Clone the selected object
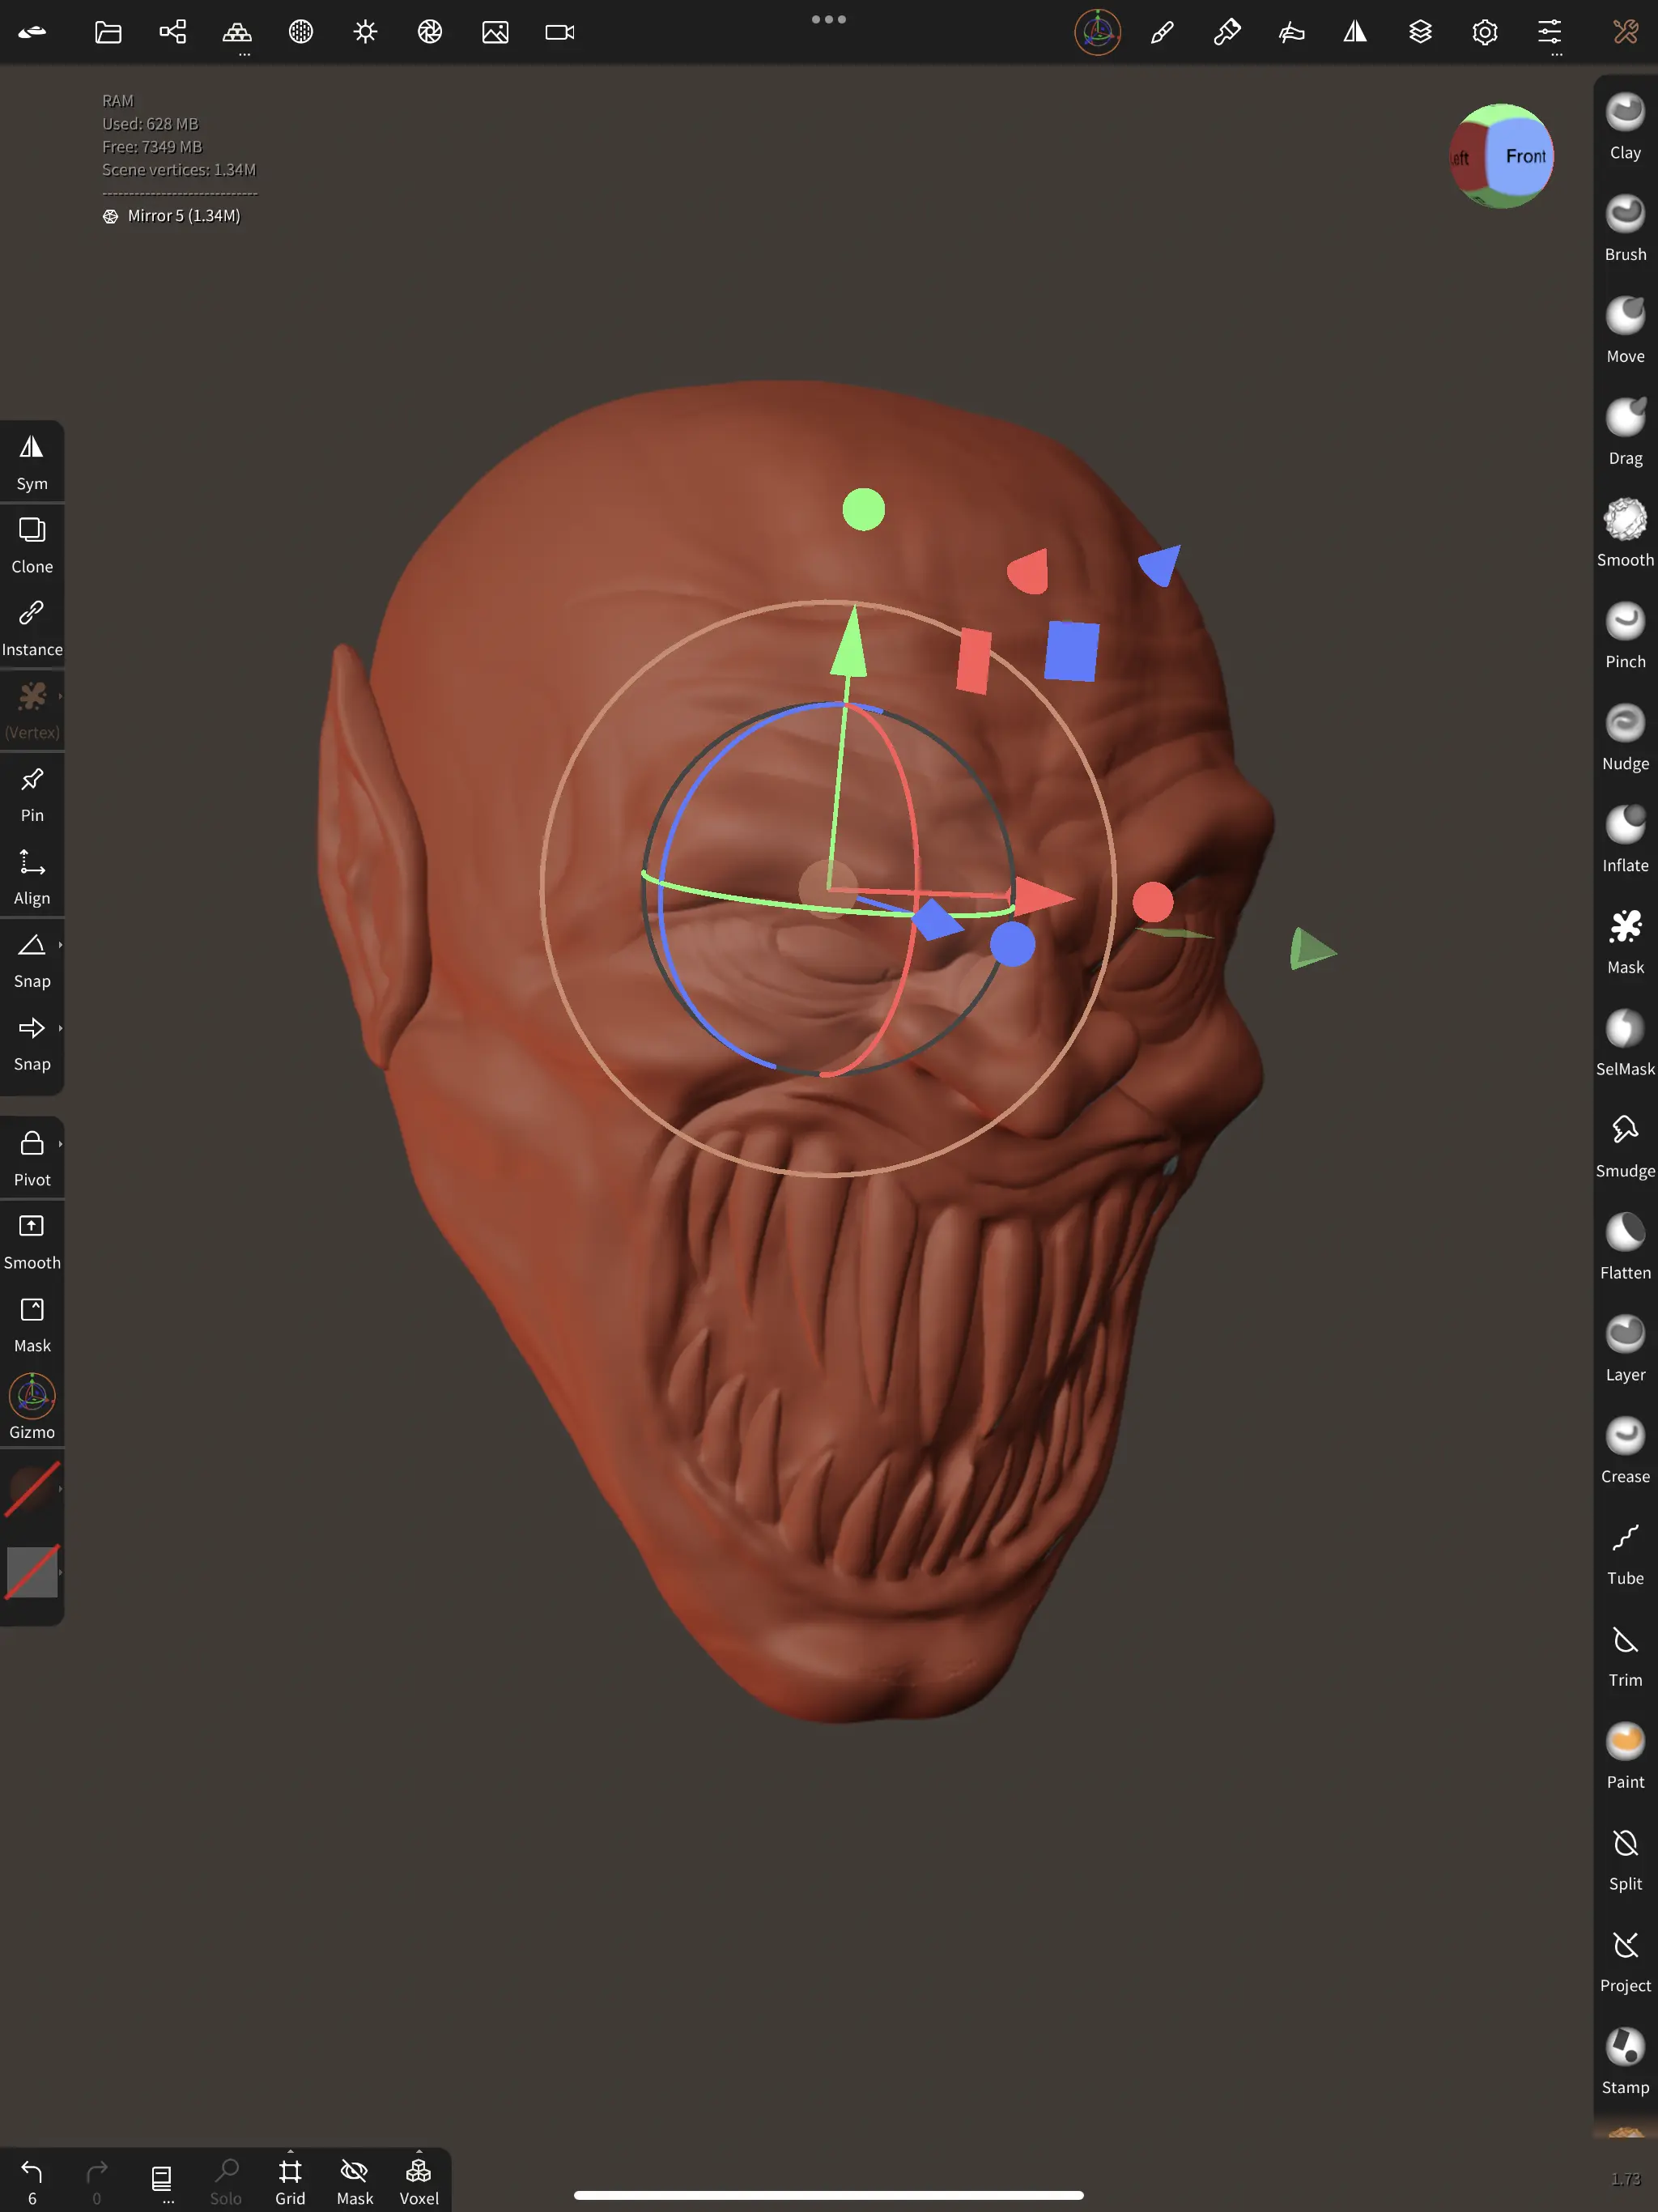1658x2212 pixels. 32,545
